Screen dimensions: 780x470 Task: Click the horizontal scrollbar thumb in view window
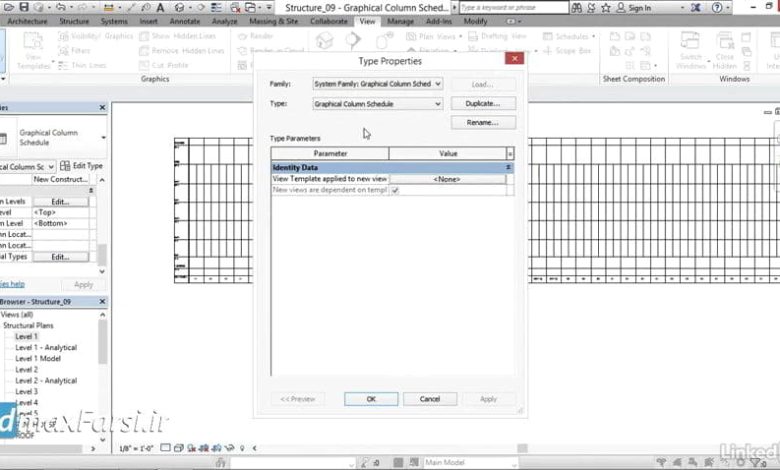click(x=522, y=448)
